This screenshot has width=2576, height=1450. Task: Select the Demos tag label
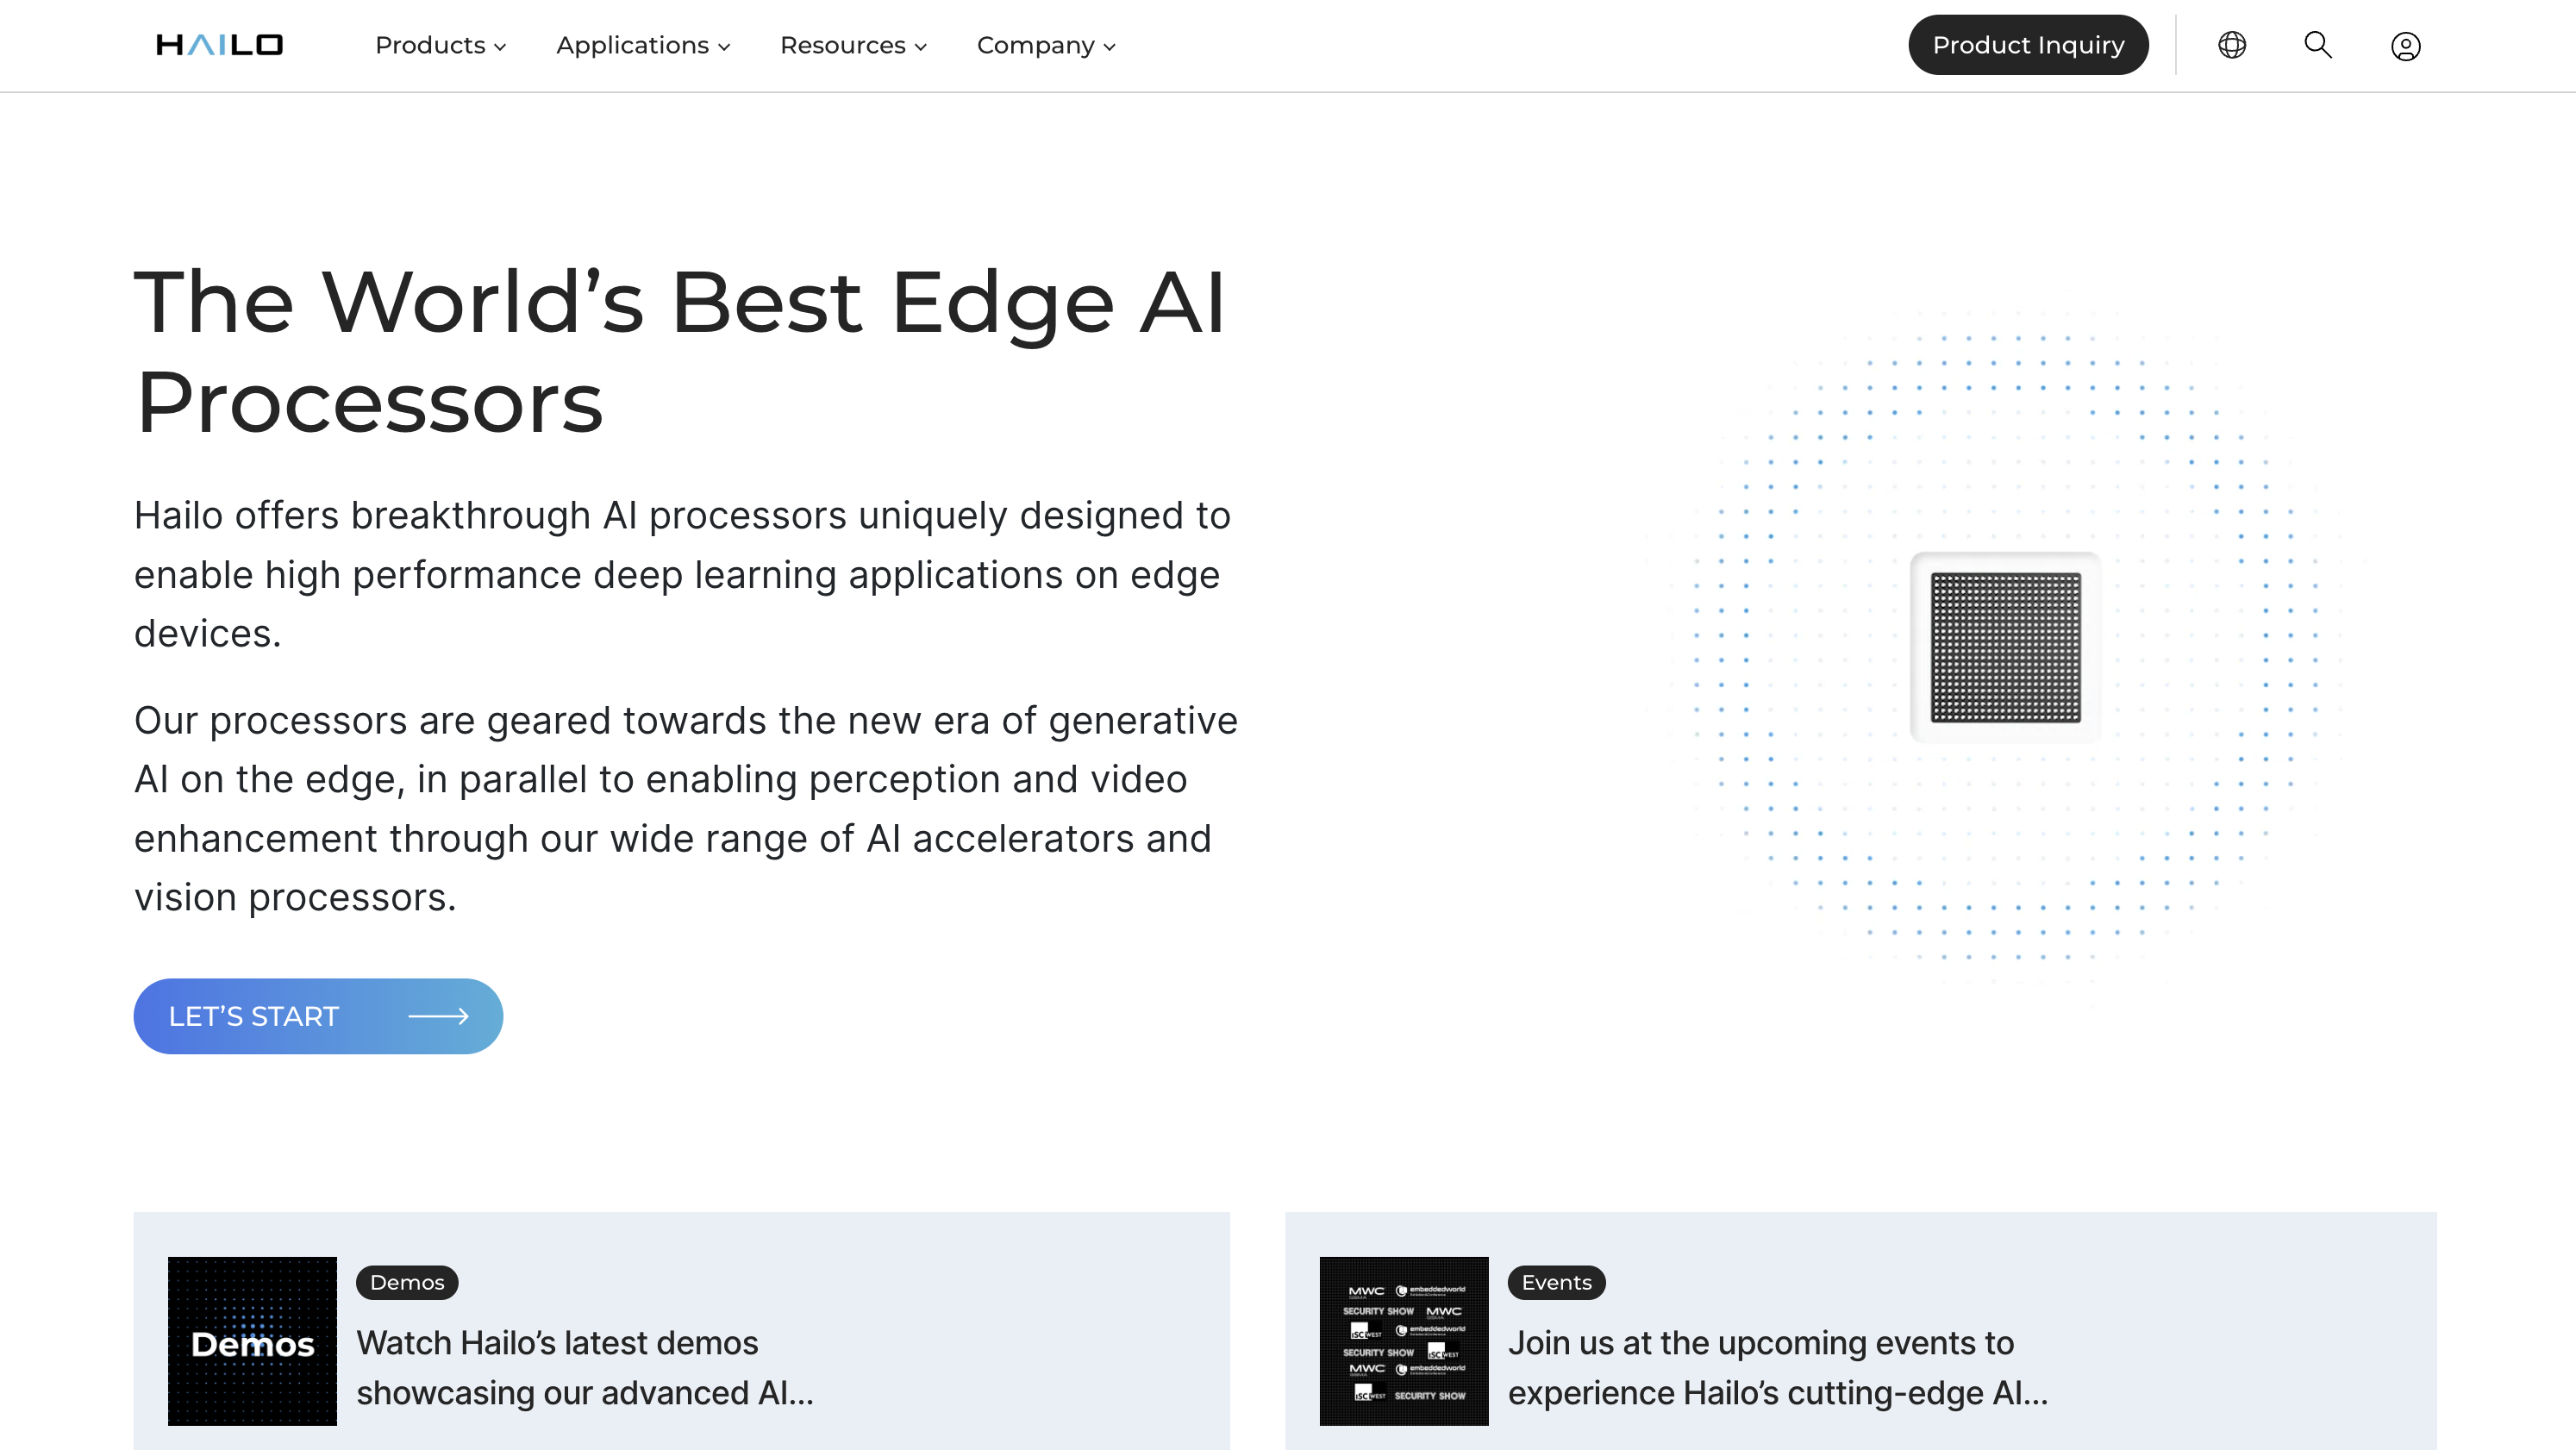click(407, 1282)
